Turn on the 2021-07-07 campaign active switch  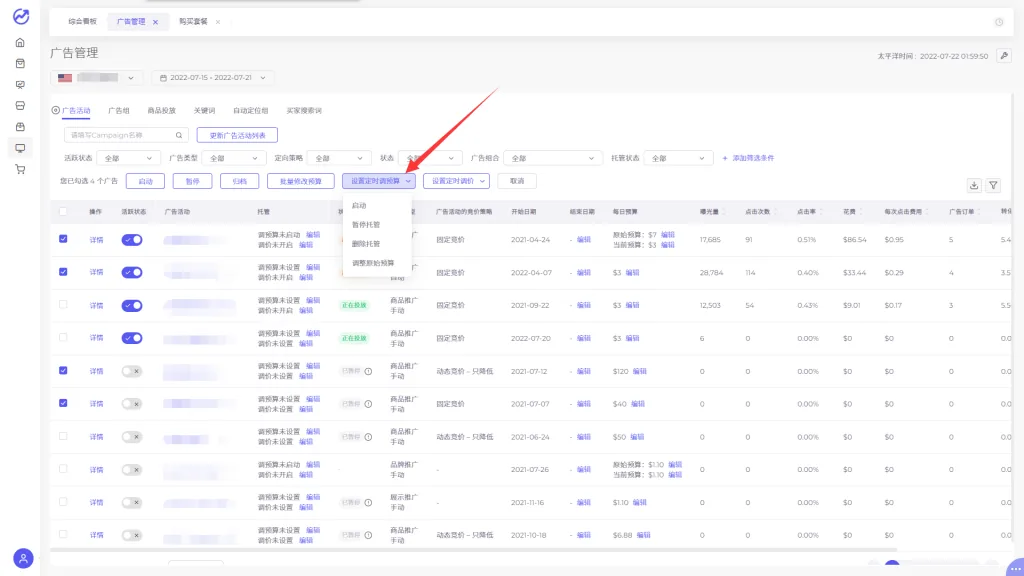tap(132, 404)
